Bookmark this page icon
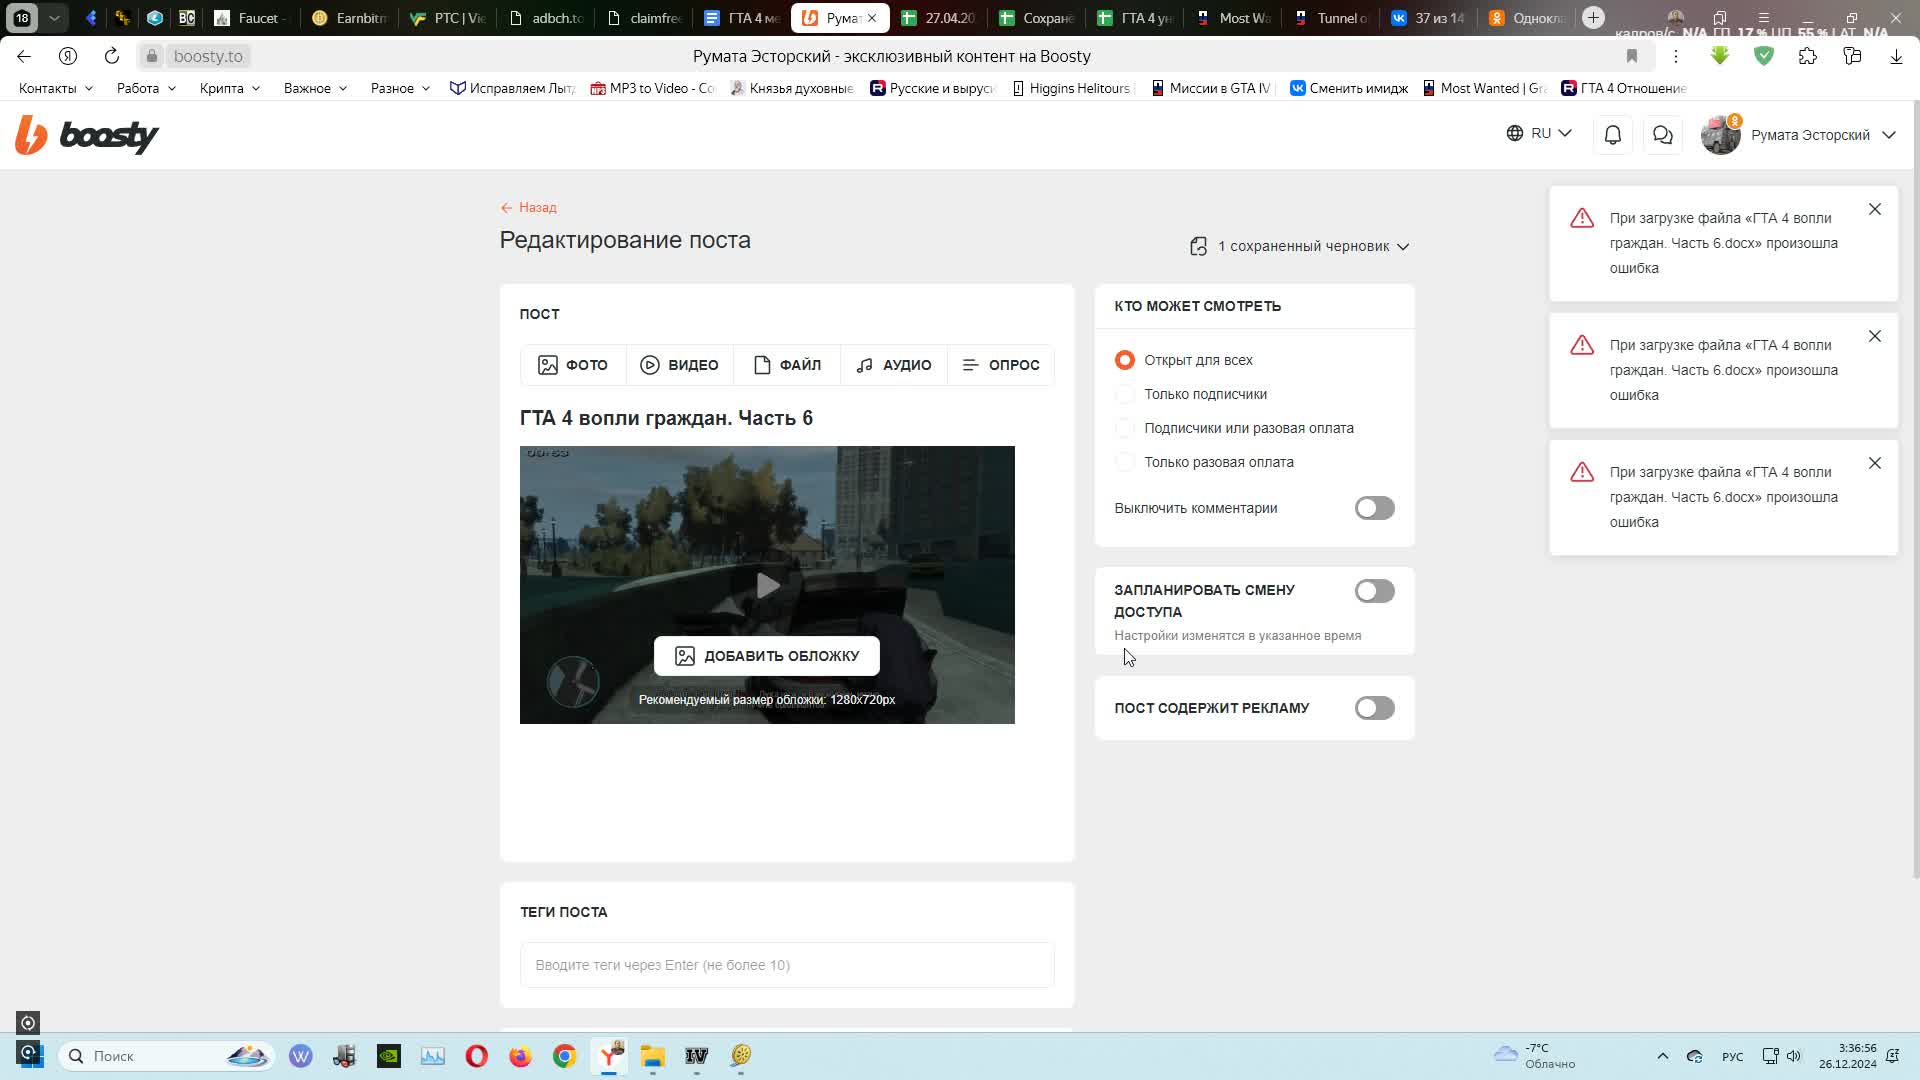Viewport: 1920px width, 1080px height. [x=1632, y=56]
